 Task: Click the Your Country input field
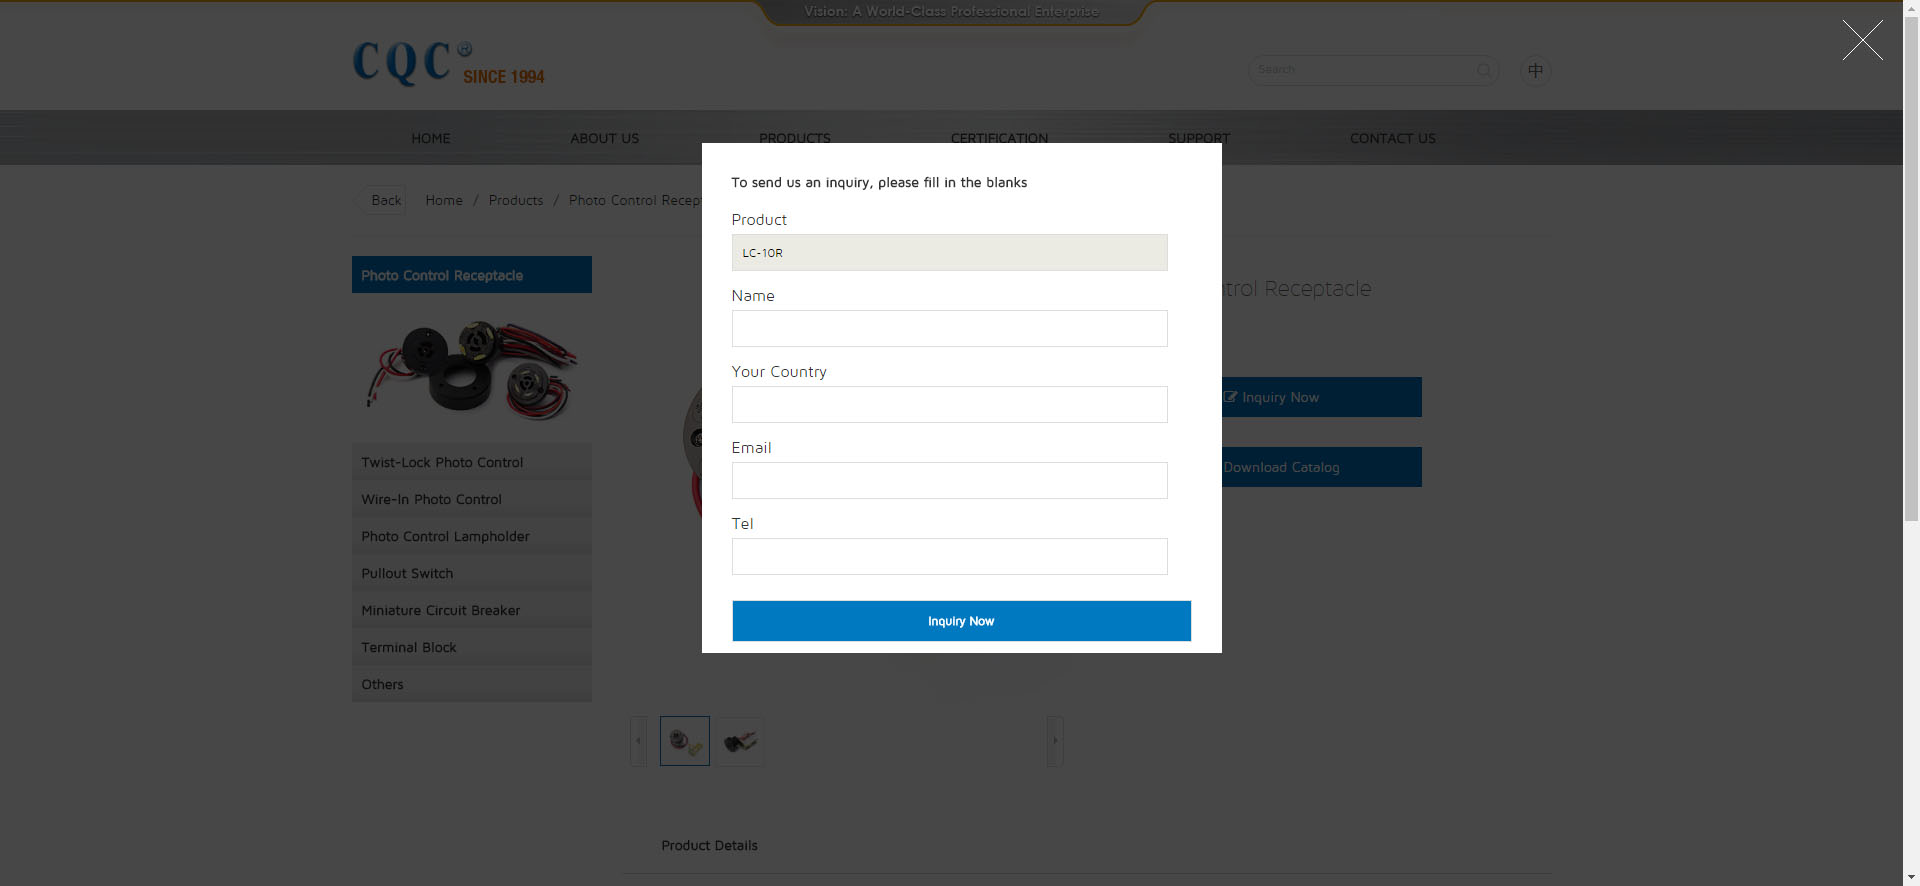point(949,405)
